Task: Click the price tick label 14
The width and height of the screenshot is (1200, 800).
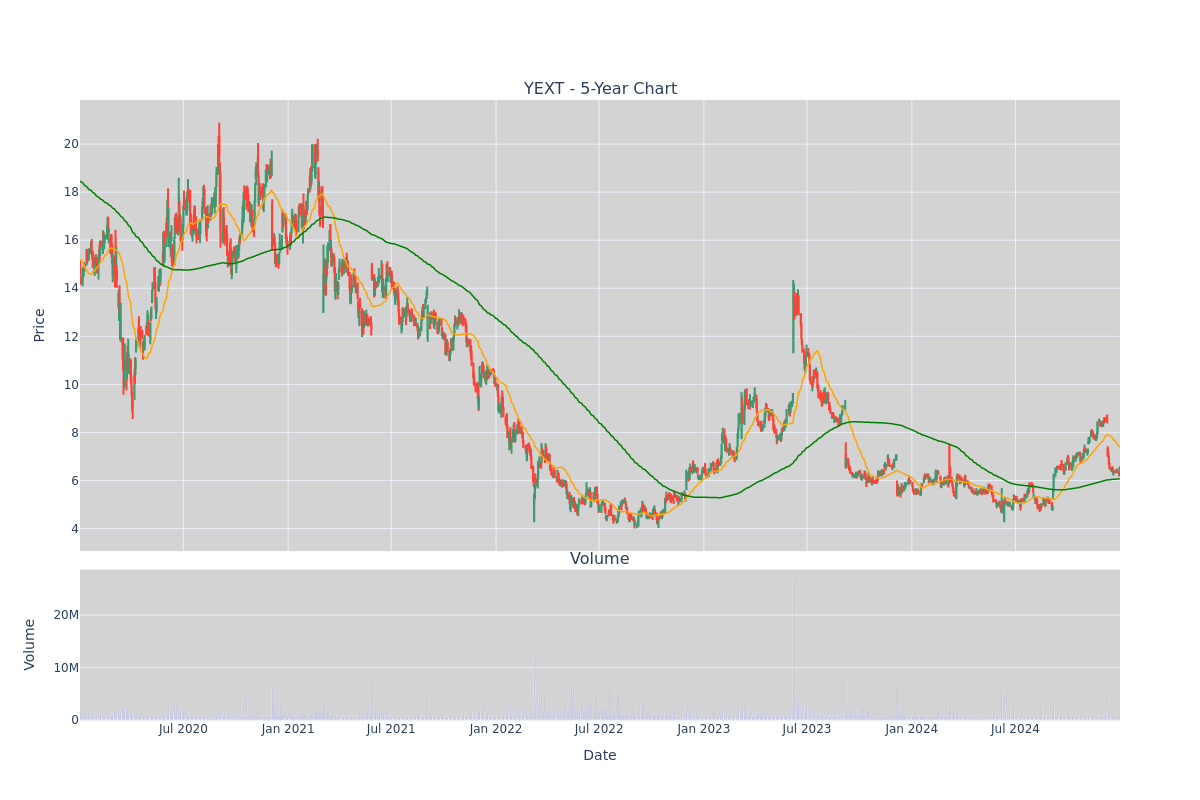Action: tap(71, 288)
